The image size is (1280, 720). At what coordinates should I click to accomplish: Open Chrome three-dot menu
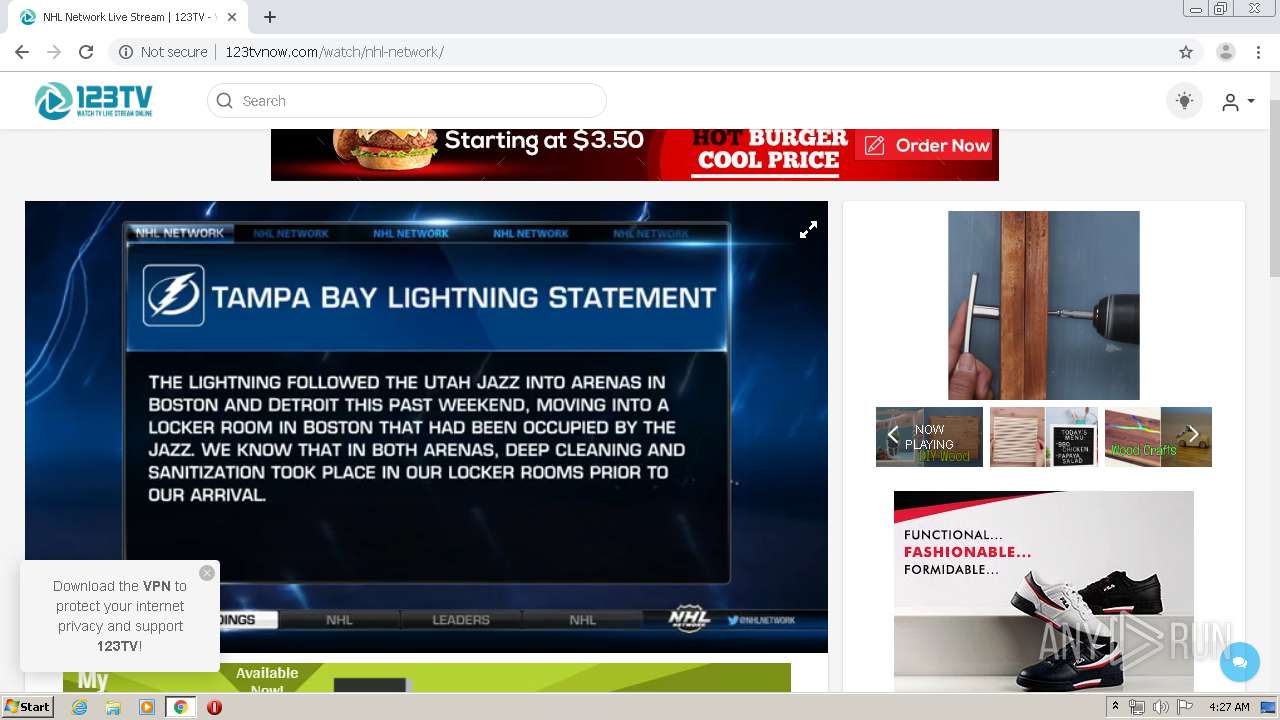(1258, 52)
